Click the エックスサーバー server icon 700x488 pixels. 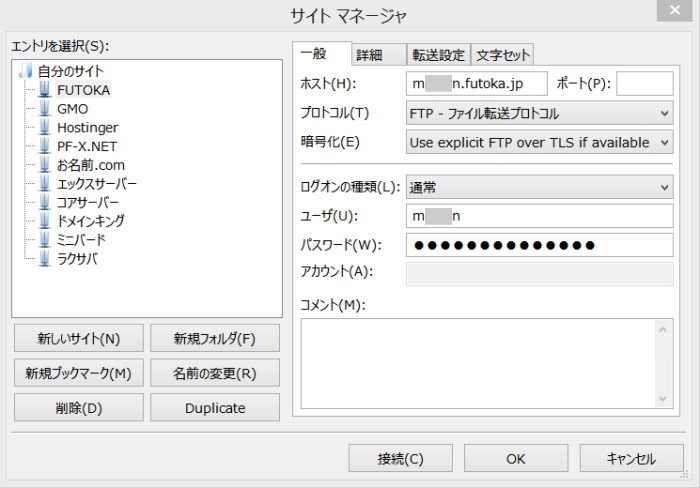tap(44, 184)
